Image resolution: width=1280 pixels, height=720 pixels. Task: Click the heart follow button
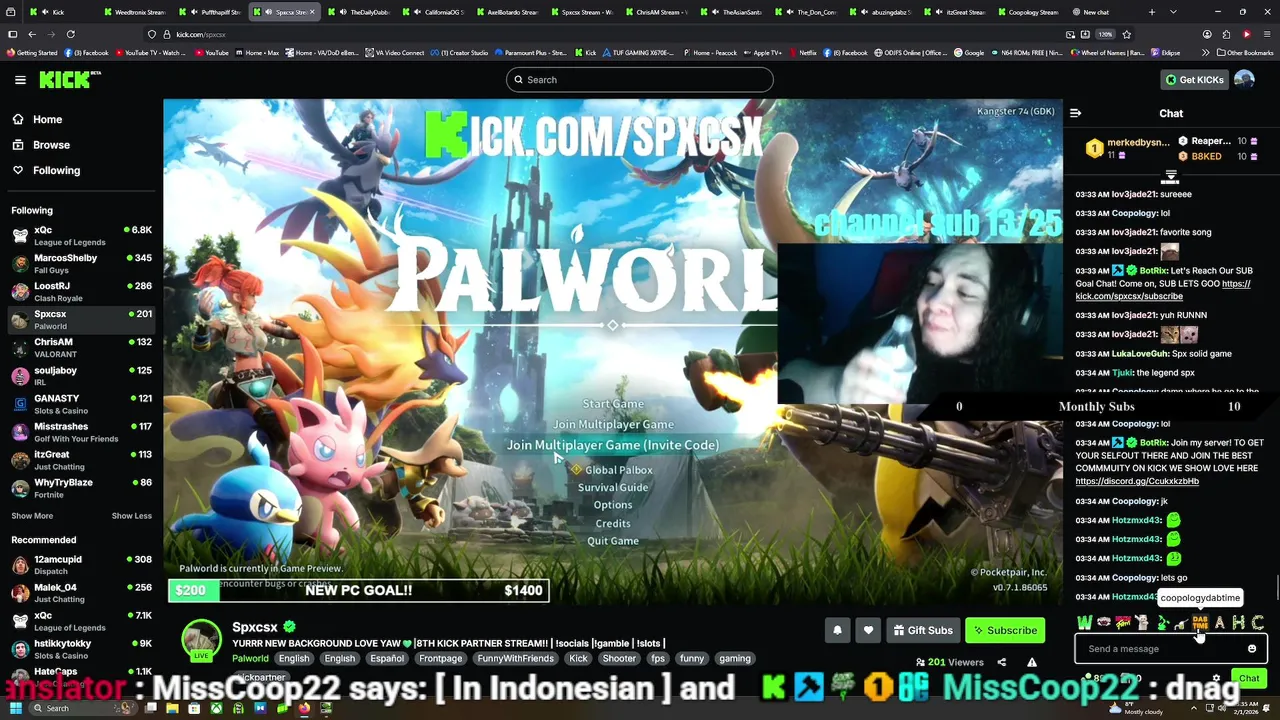(868, 630)
